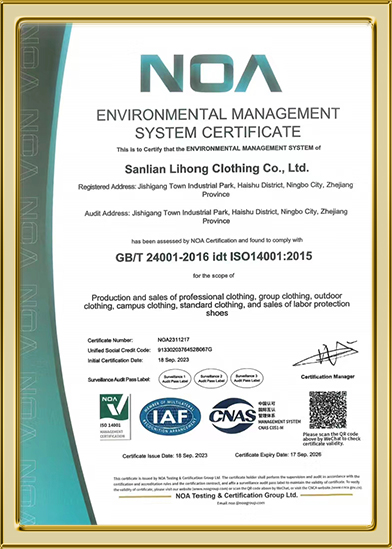Click the NOA ISO 14001 checkmark badge
Image resolution: width=392 pixels, height=549 pixels.
coord(115,417)
